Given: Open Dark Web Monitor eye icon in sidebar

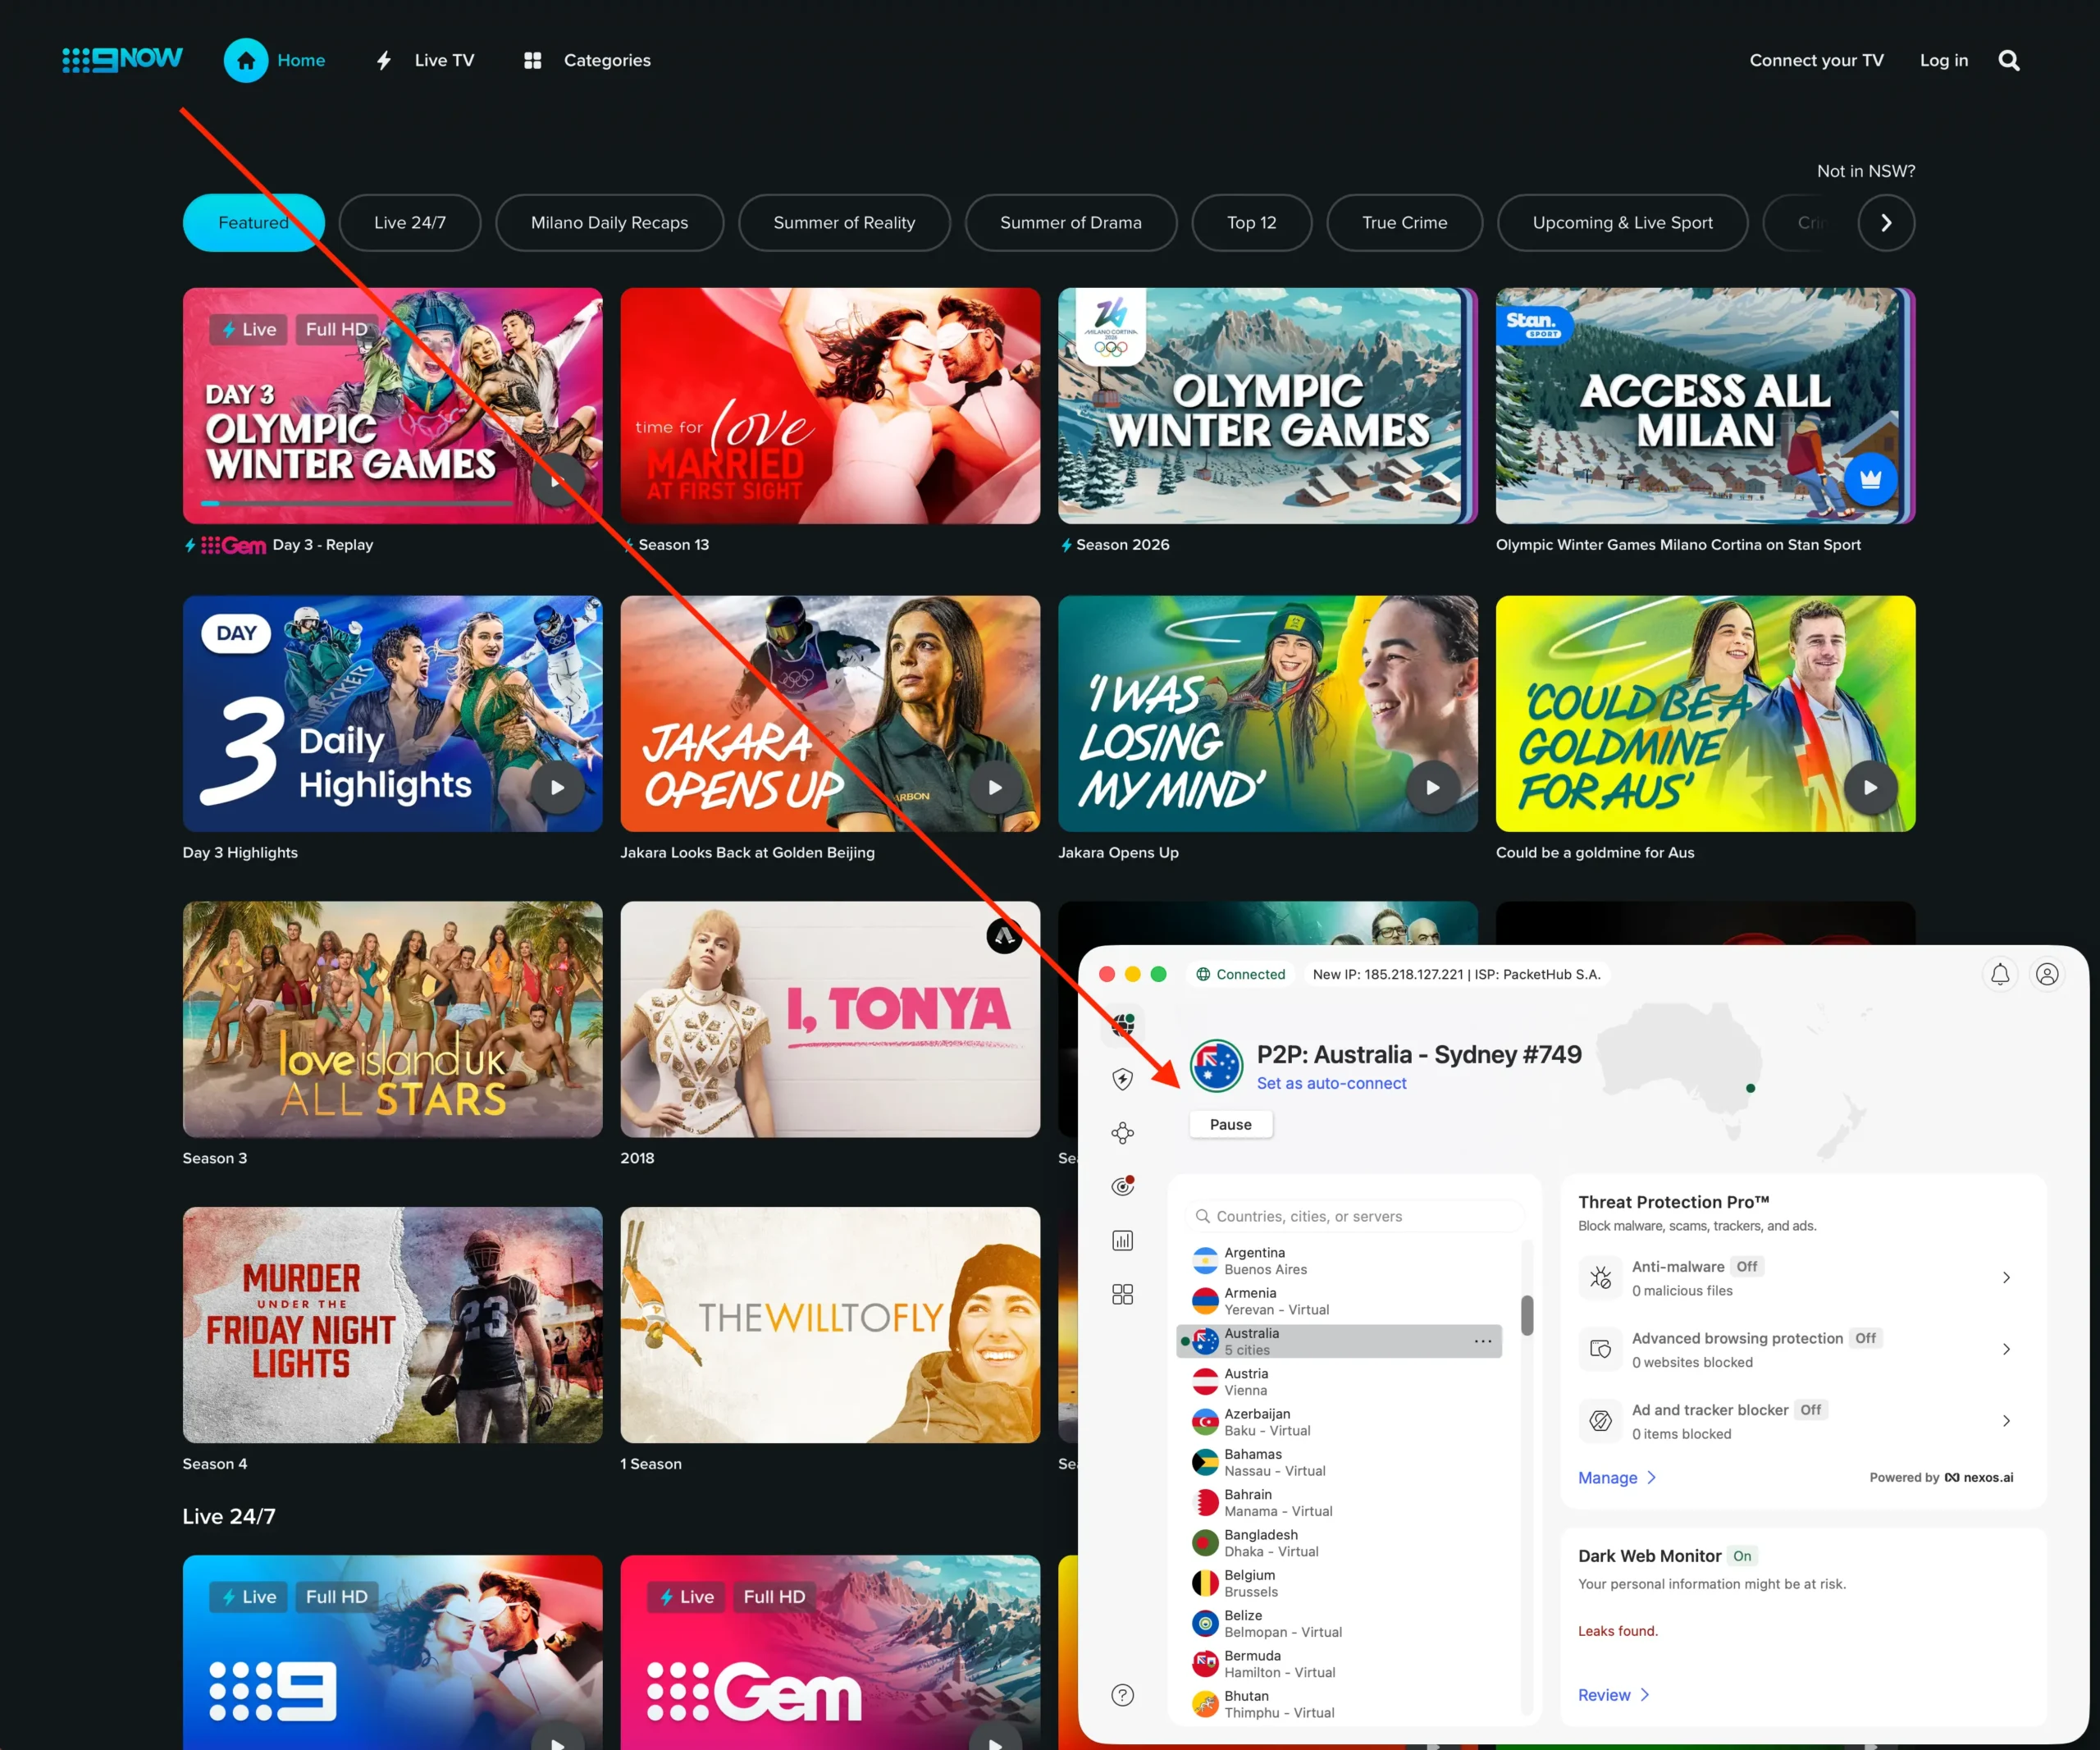Looking at the screenshot, I should pyautogui.click(x=1123, y=1186).
